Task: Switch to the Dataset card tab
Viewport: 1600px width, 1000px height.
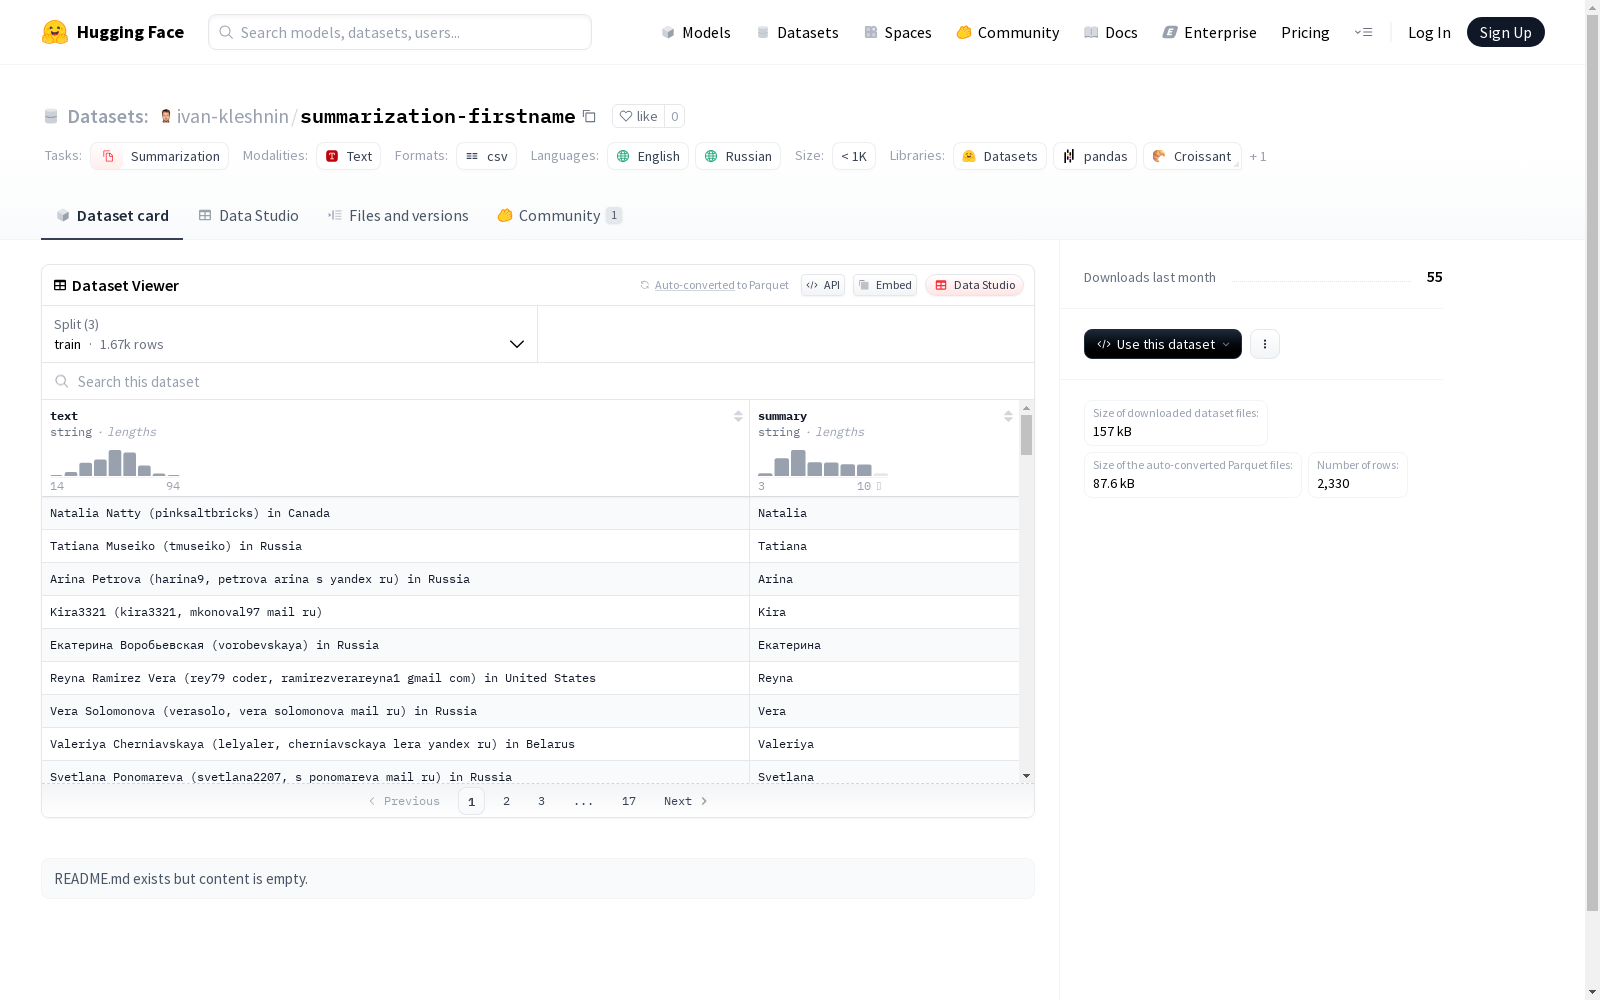Action: pyautogui.click(x=112, y=215)
